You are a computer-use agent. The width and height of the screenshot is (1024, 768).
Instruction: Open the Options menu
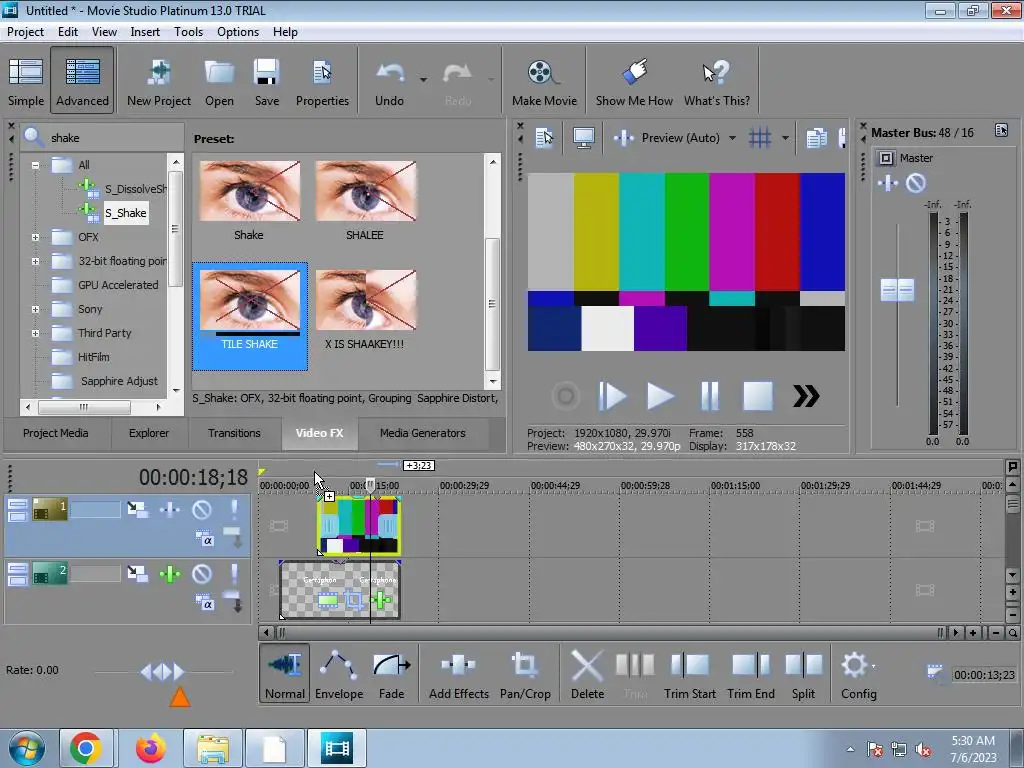[x=238, y=31]
